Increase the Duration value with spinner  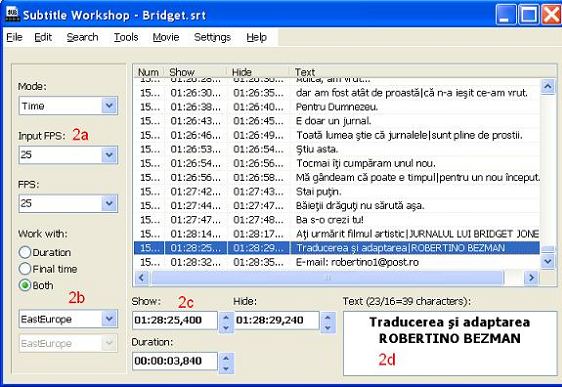(x=226, y=357)
